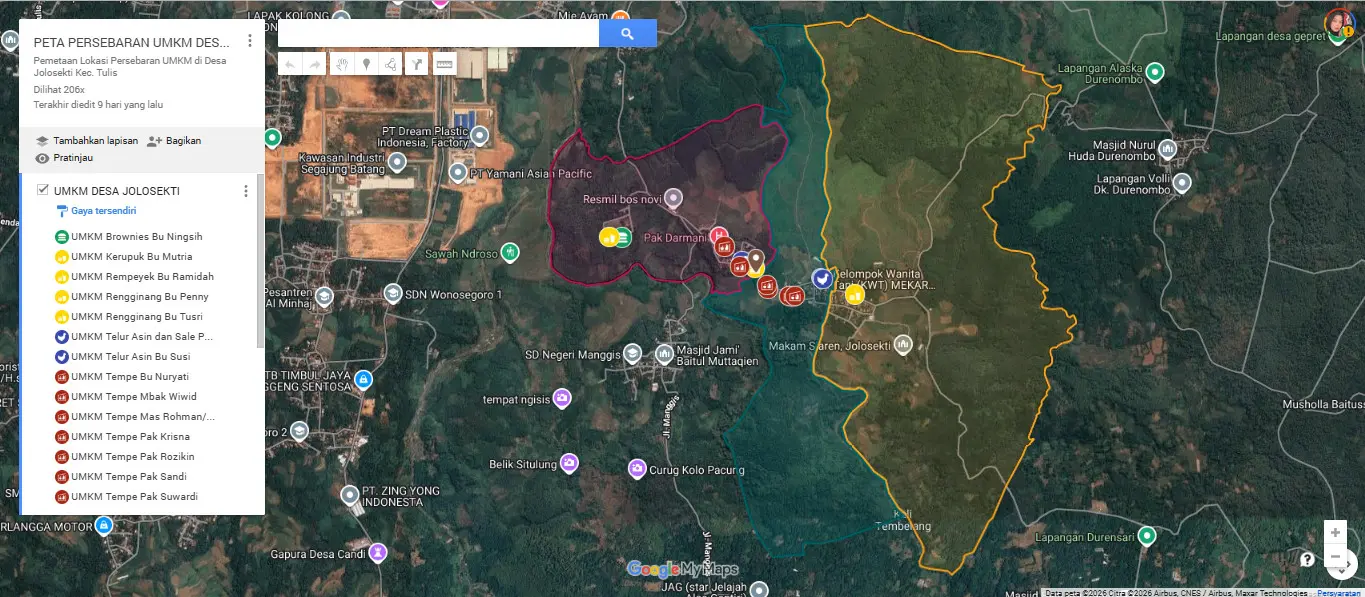The width and height of the screenshot is (1365, 597).
Task: Open the add directions tool
Action: [x=417, y=62]
